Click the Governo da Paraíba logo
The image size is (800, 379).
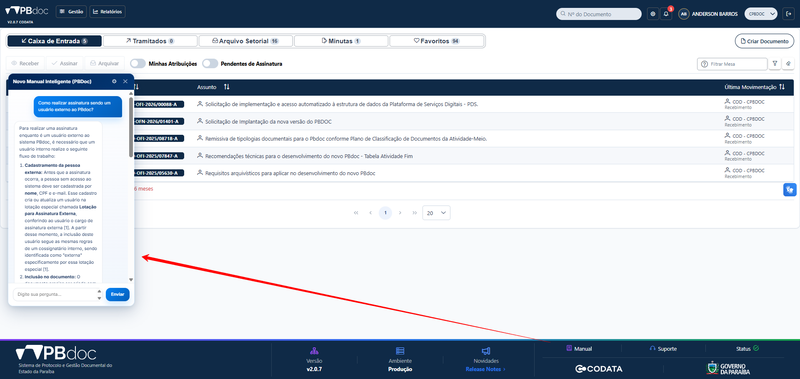tap(728, 368)
